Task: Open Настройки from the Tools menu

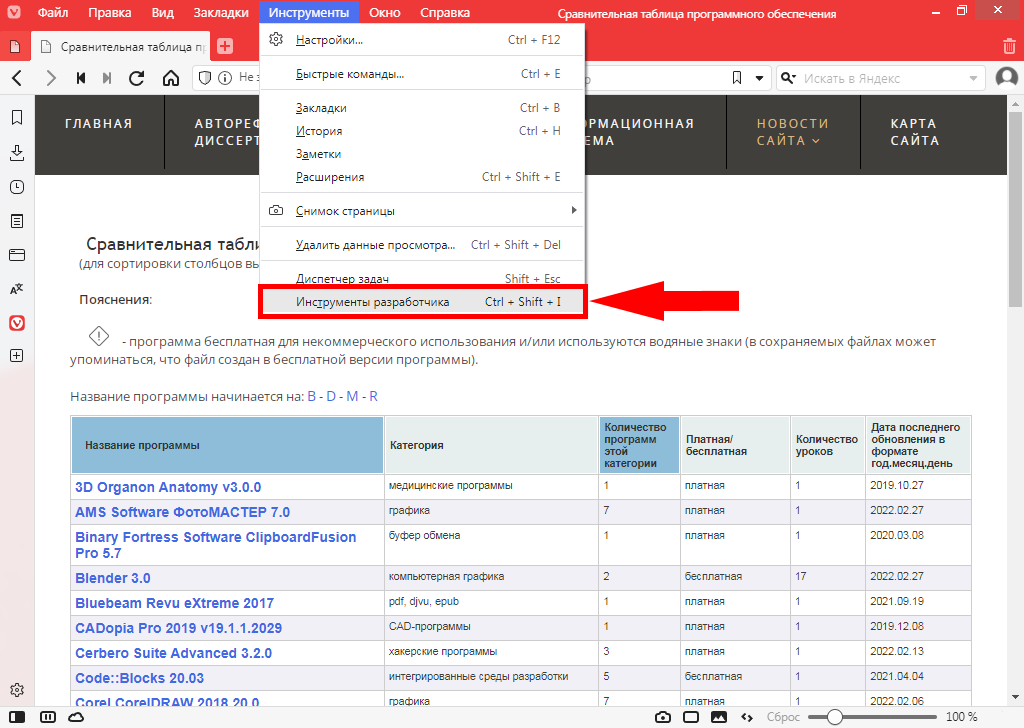Action: (329, 40)
